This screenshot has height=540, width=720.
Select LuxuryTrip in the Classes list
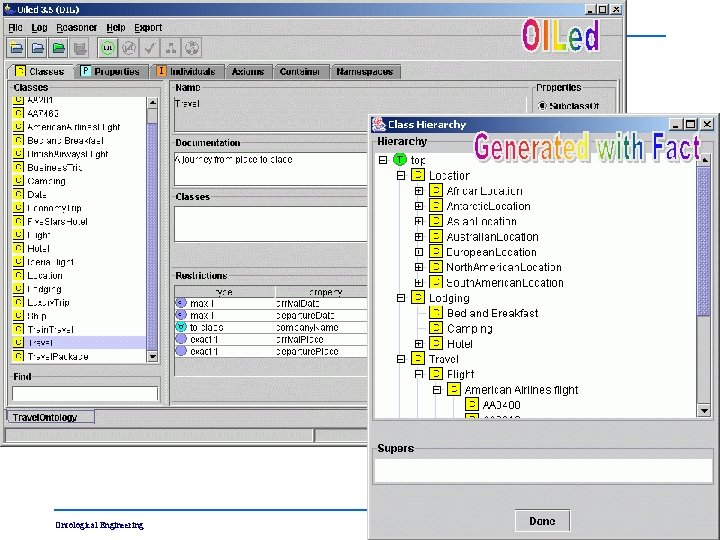[x=48, y=302]
